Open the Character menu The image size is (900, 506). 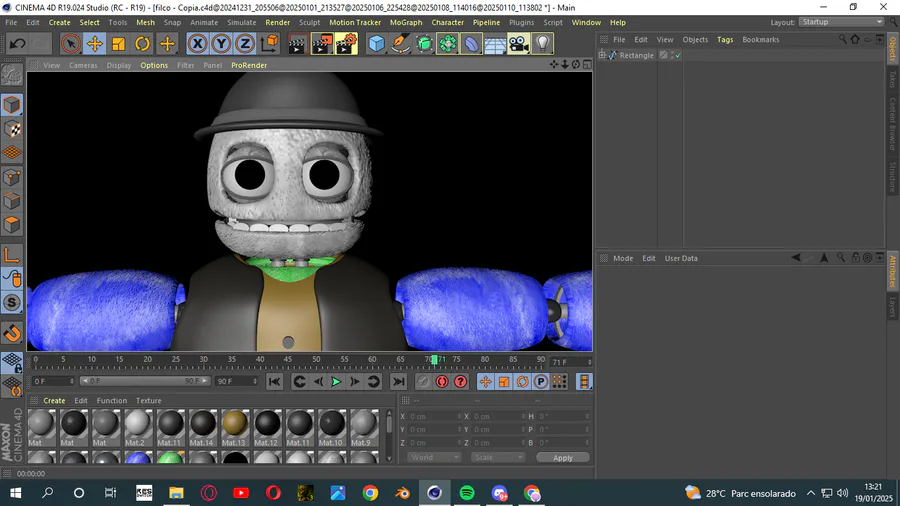pos(448,22)
